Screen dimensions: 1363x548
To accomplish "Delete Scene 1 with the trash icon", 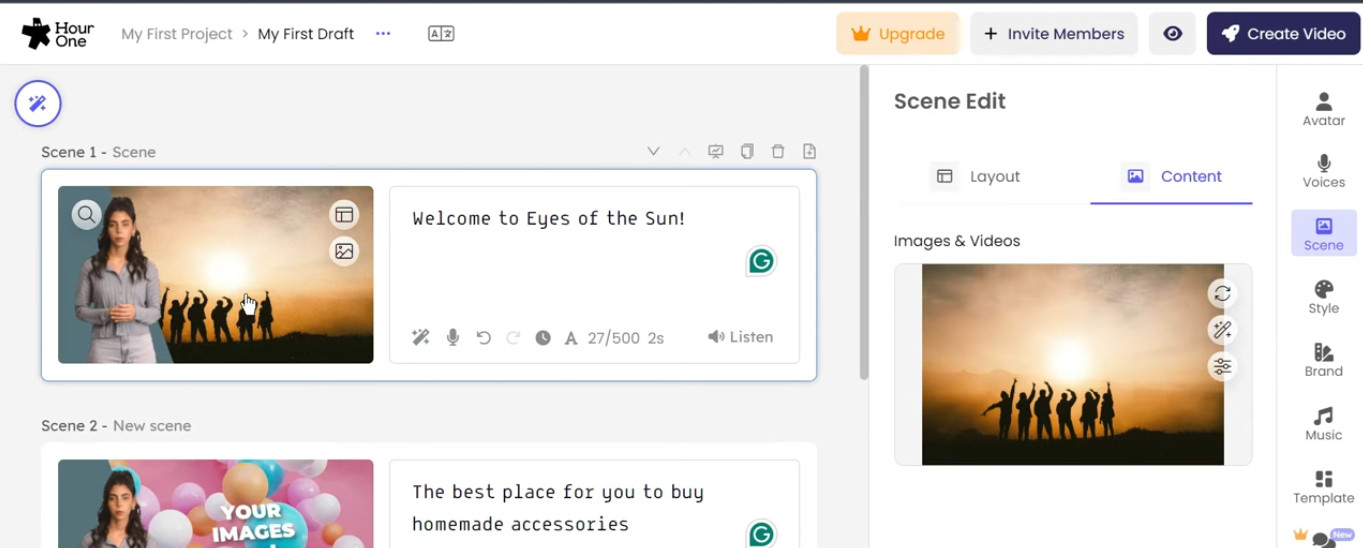I will coord(778,152).
